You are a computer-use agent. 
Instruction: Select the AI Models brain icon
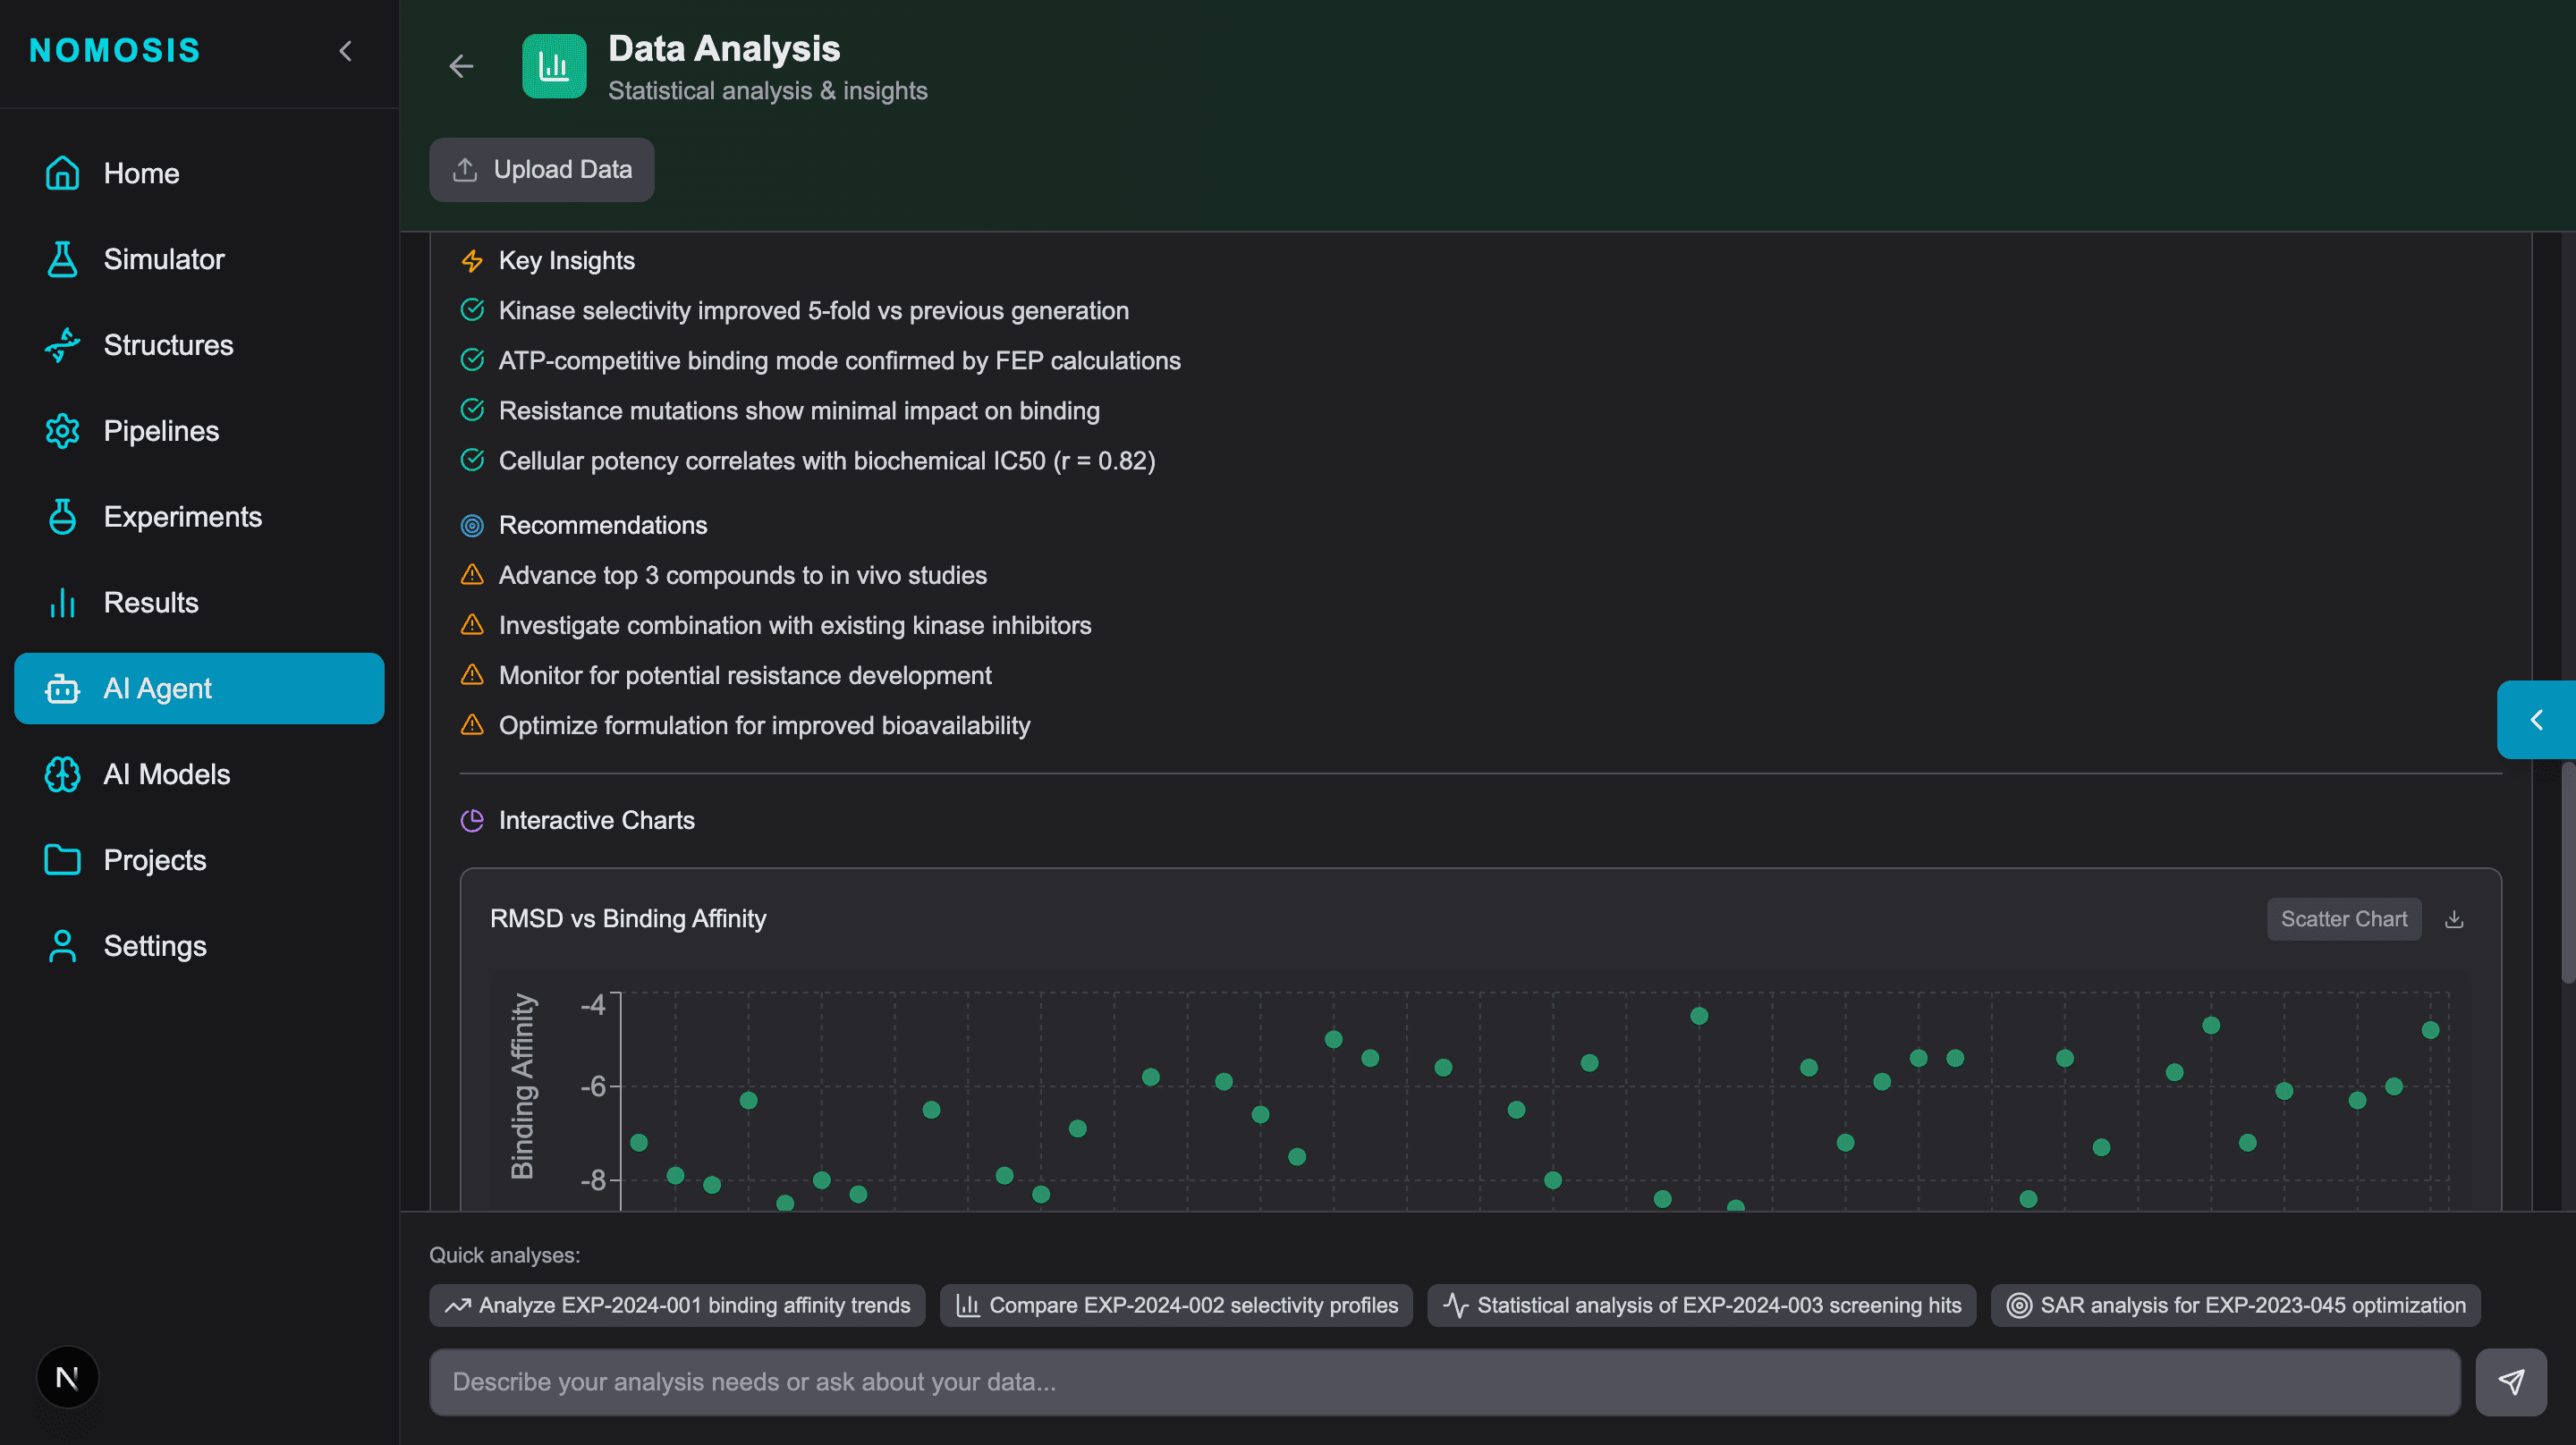pyautogui.click(x=62, y=774)
